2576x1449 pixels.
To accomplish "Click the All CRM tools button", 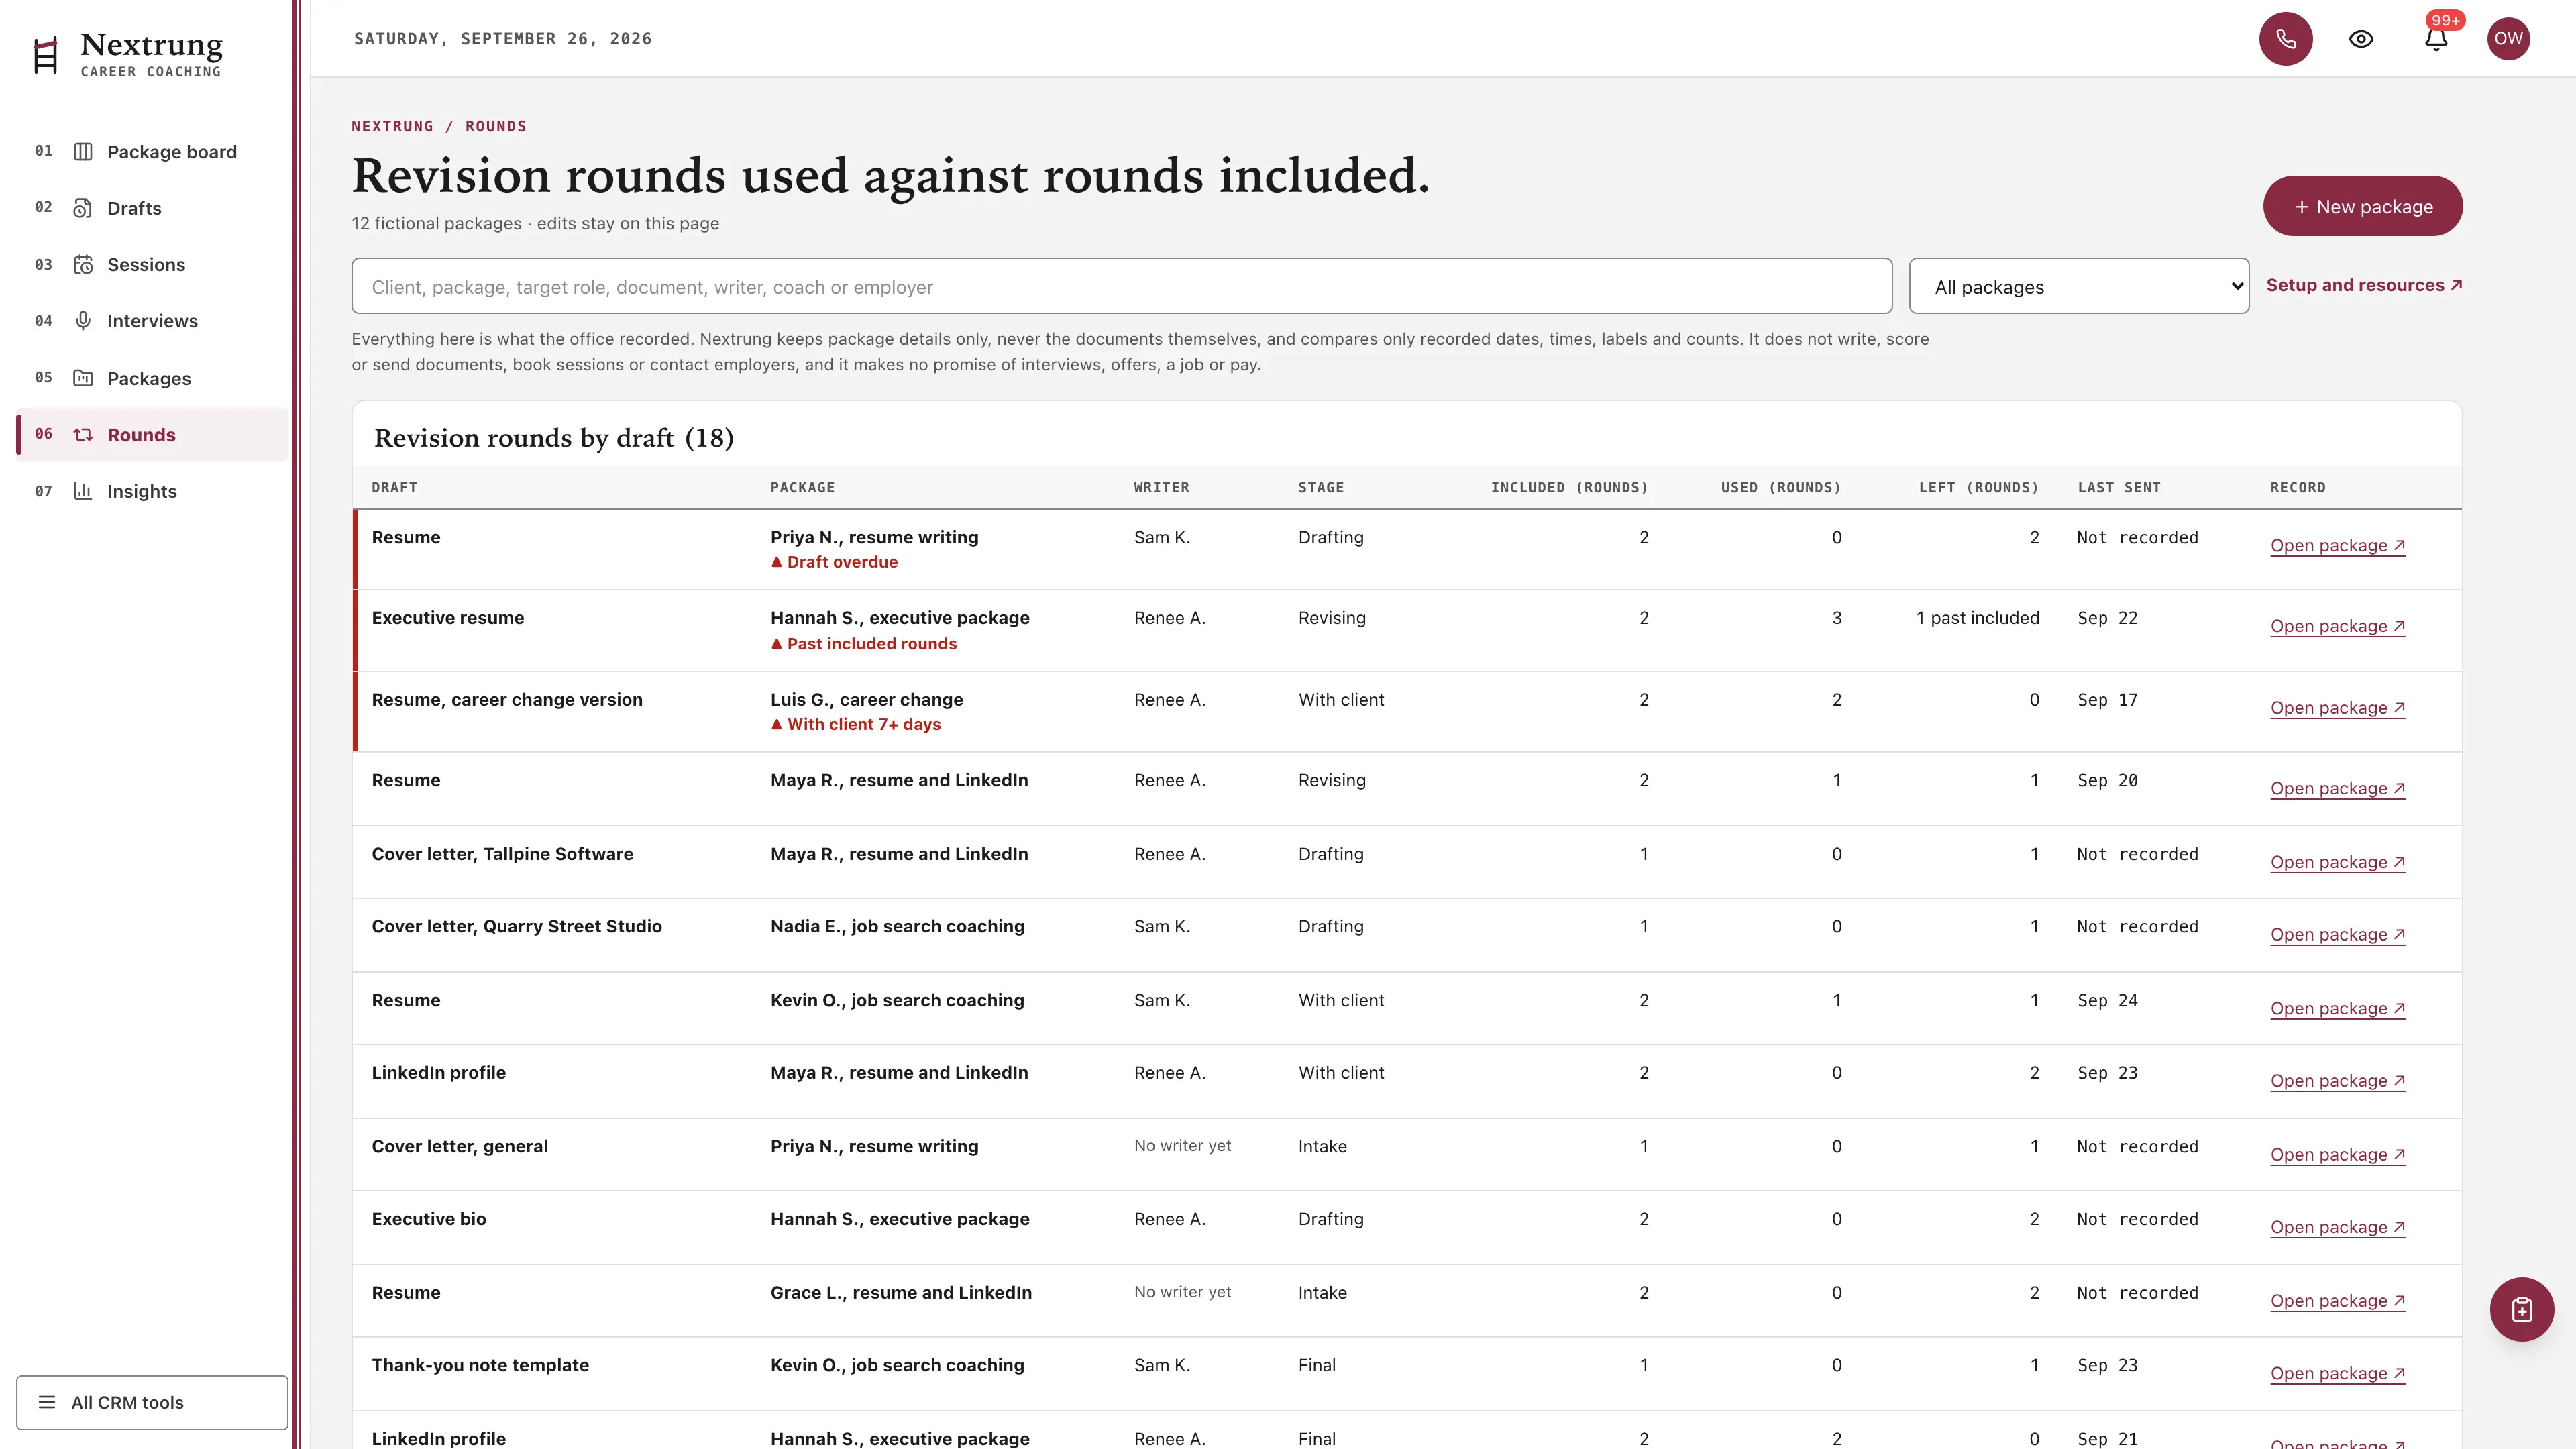I will [x=152, y=1402].
